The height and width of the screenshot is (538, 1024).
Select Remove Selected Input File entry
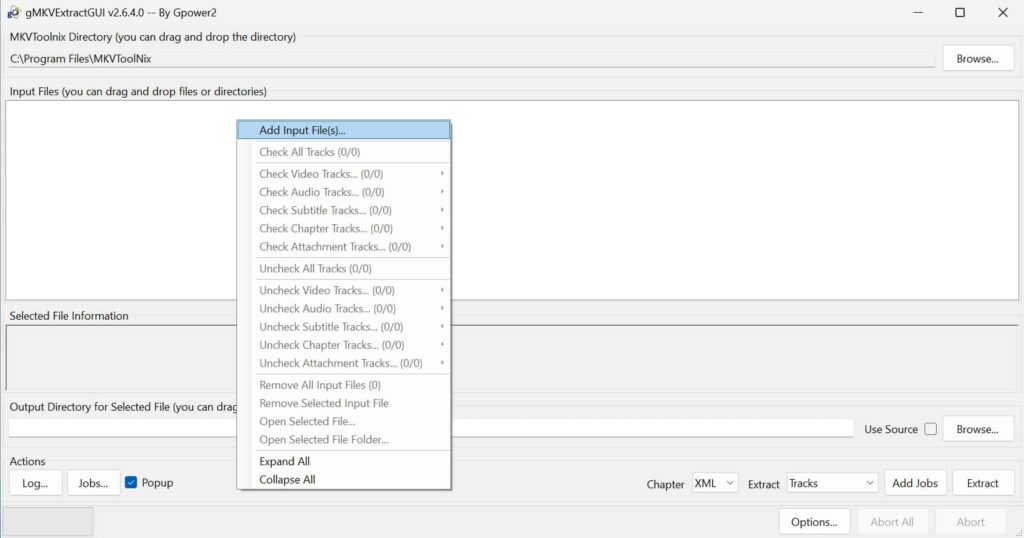[344, 404]
